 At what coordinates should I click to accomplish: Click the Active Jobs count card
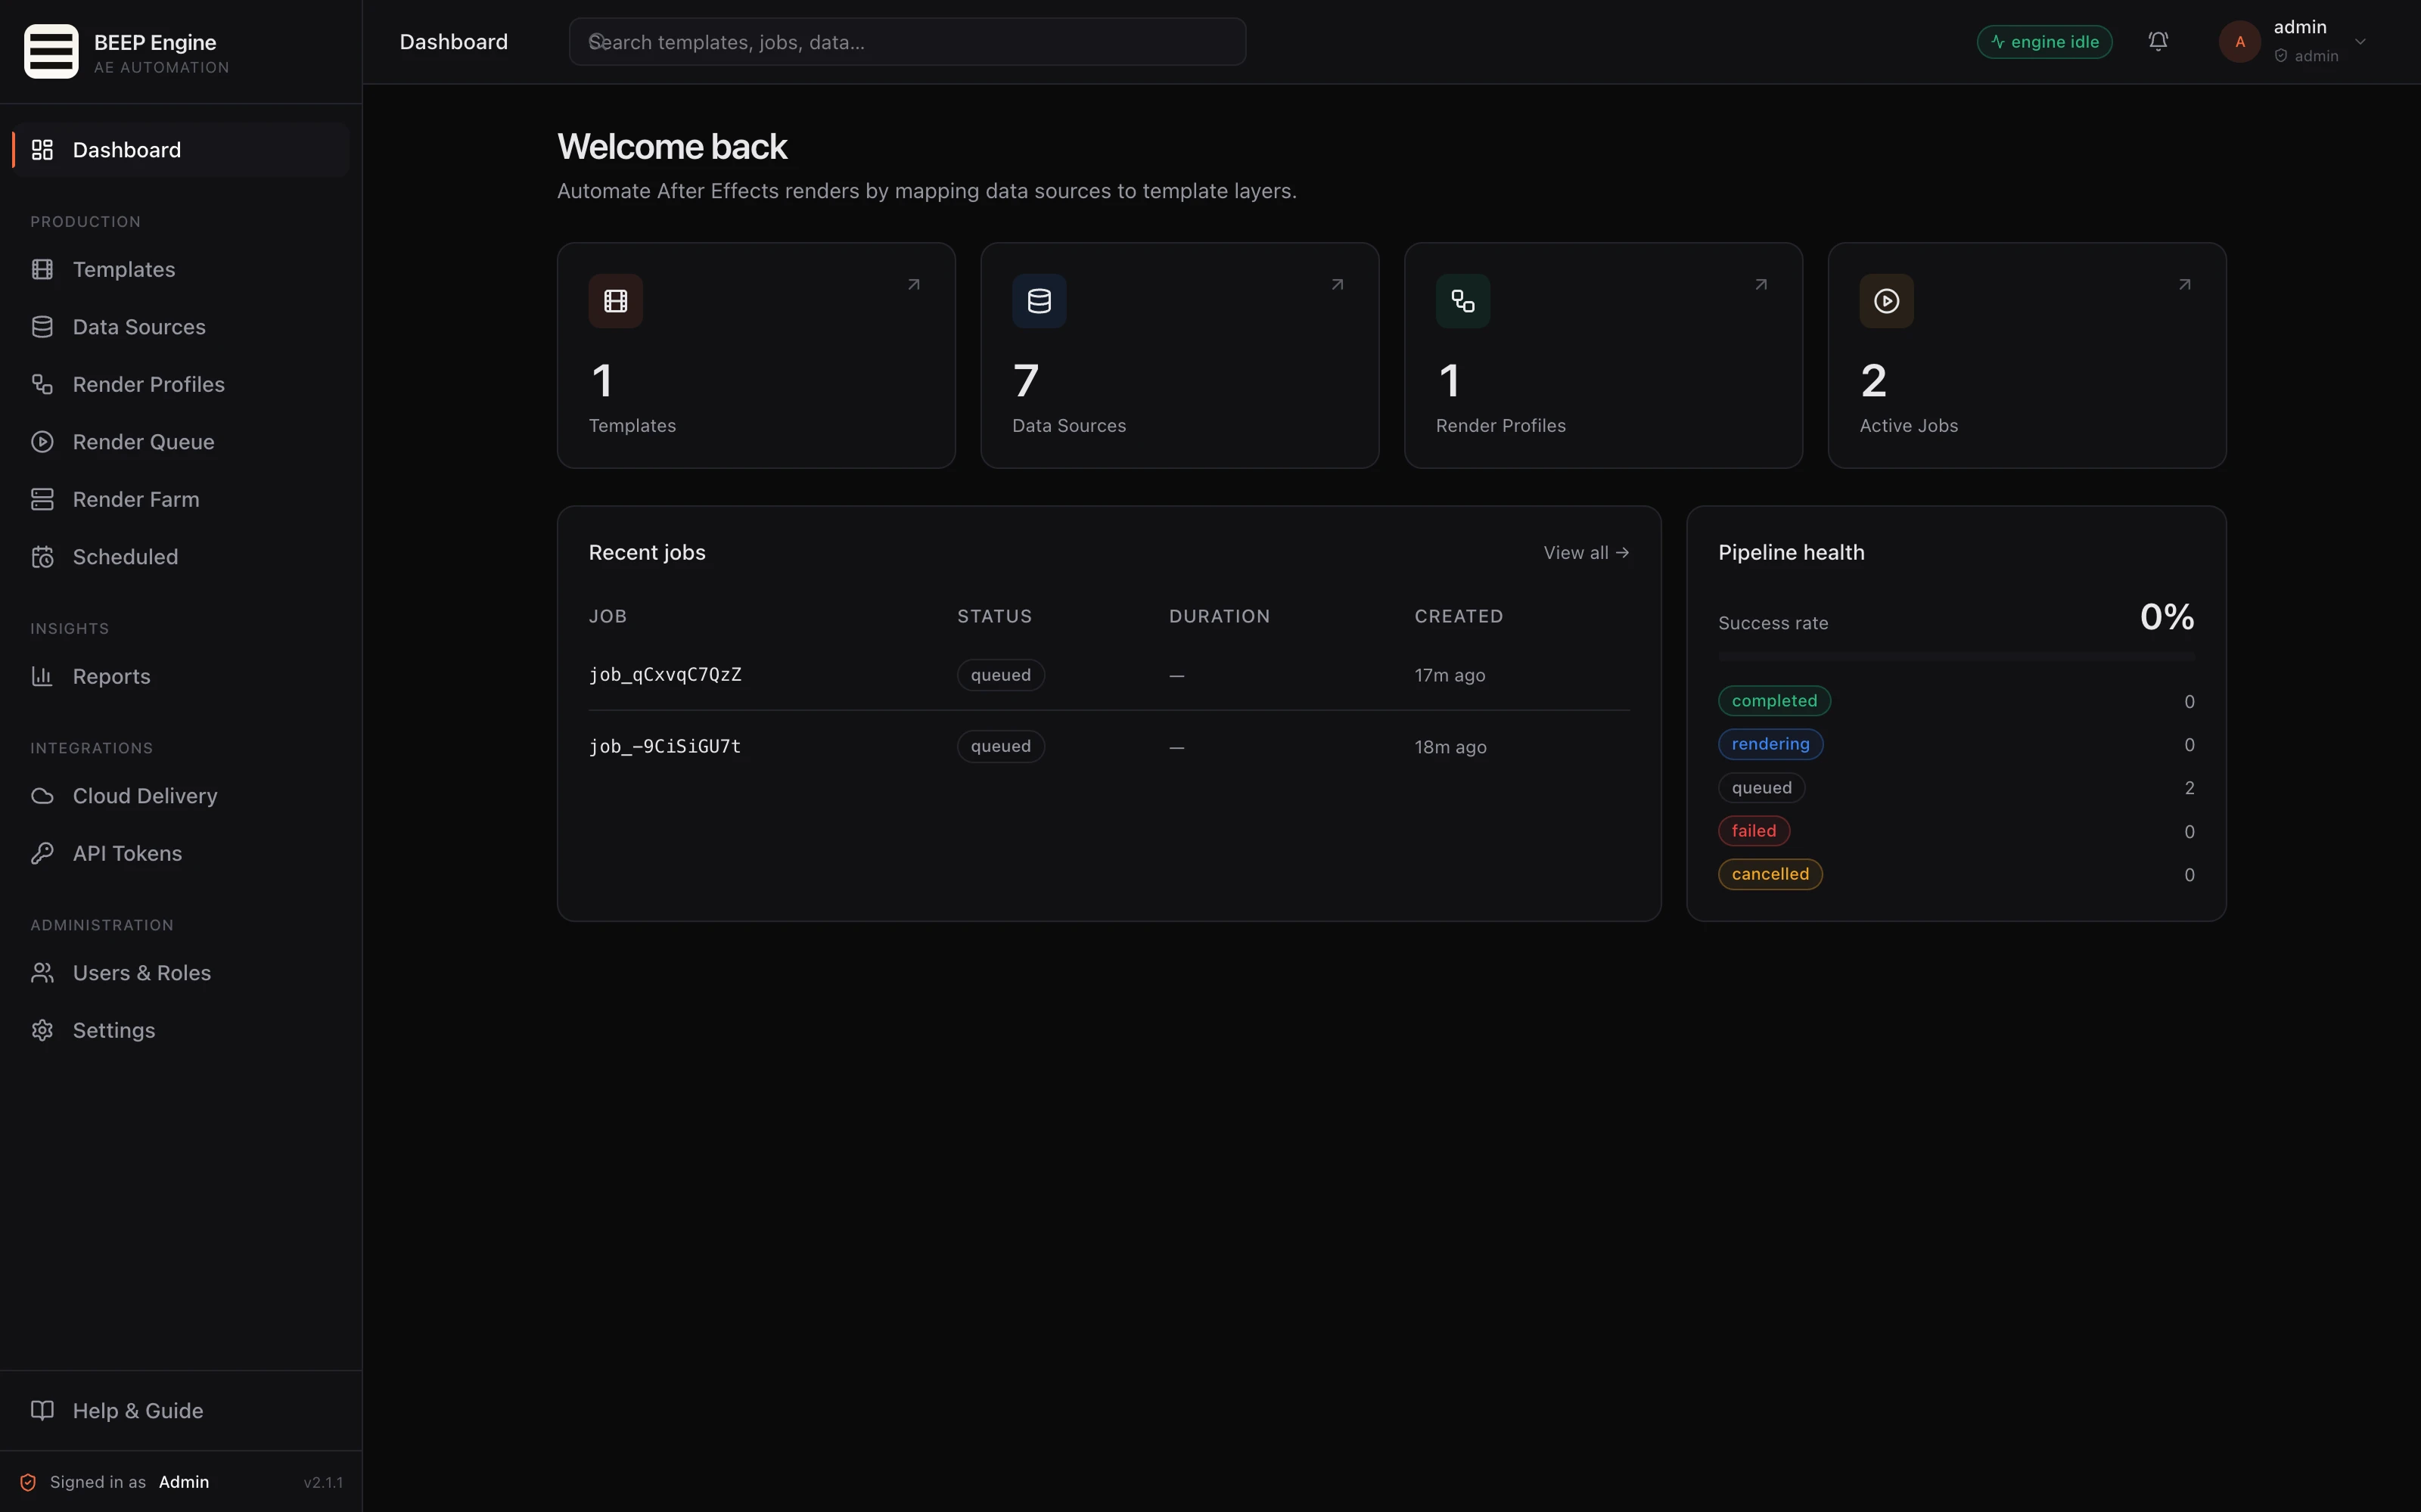pos(2027,355)
